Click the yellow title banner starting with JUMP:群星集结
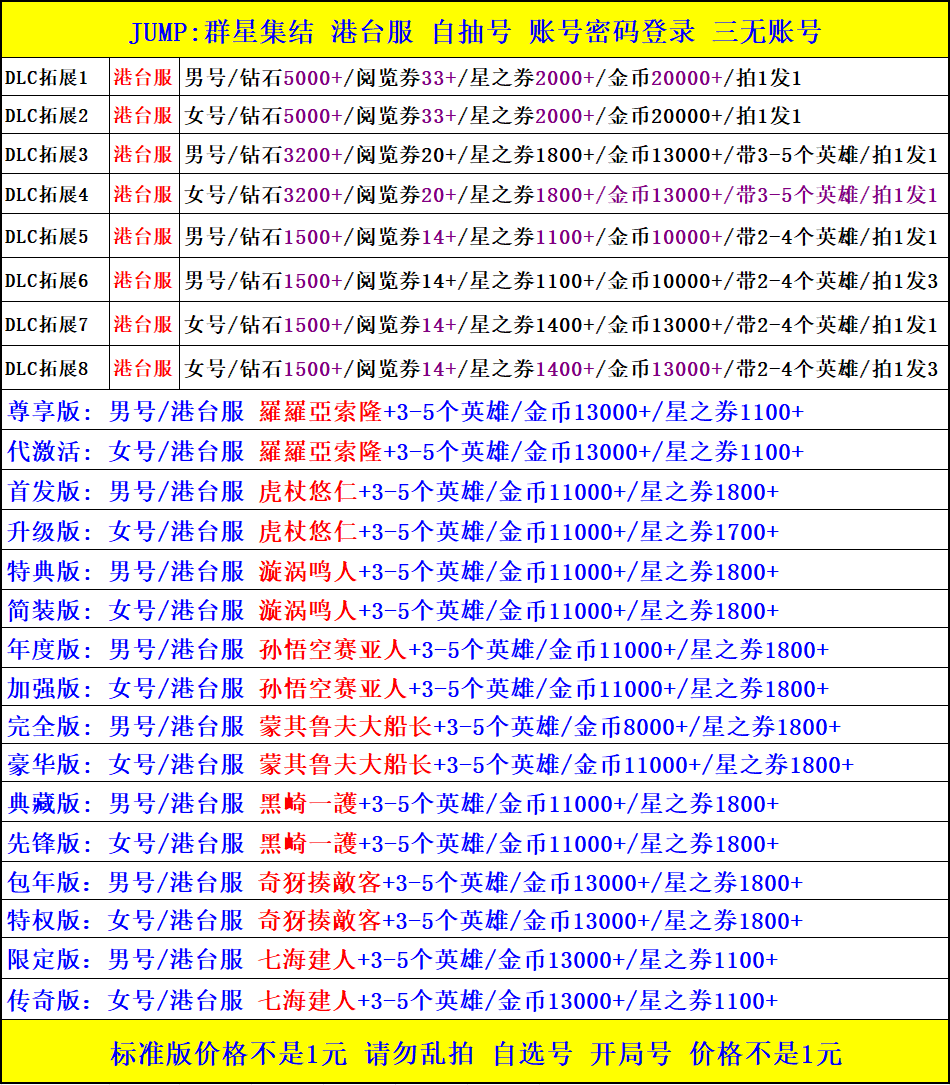The image size is (950, 1085). (x=475, y=31)
